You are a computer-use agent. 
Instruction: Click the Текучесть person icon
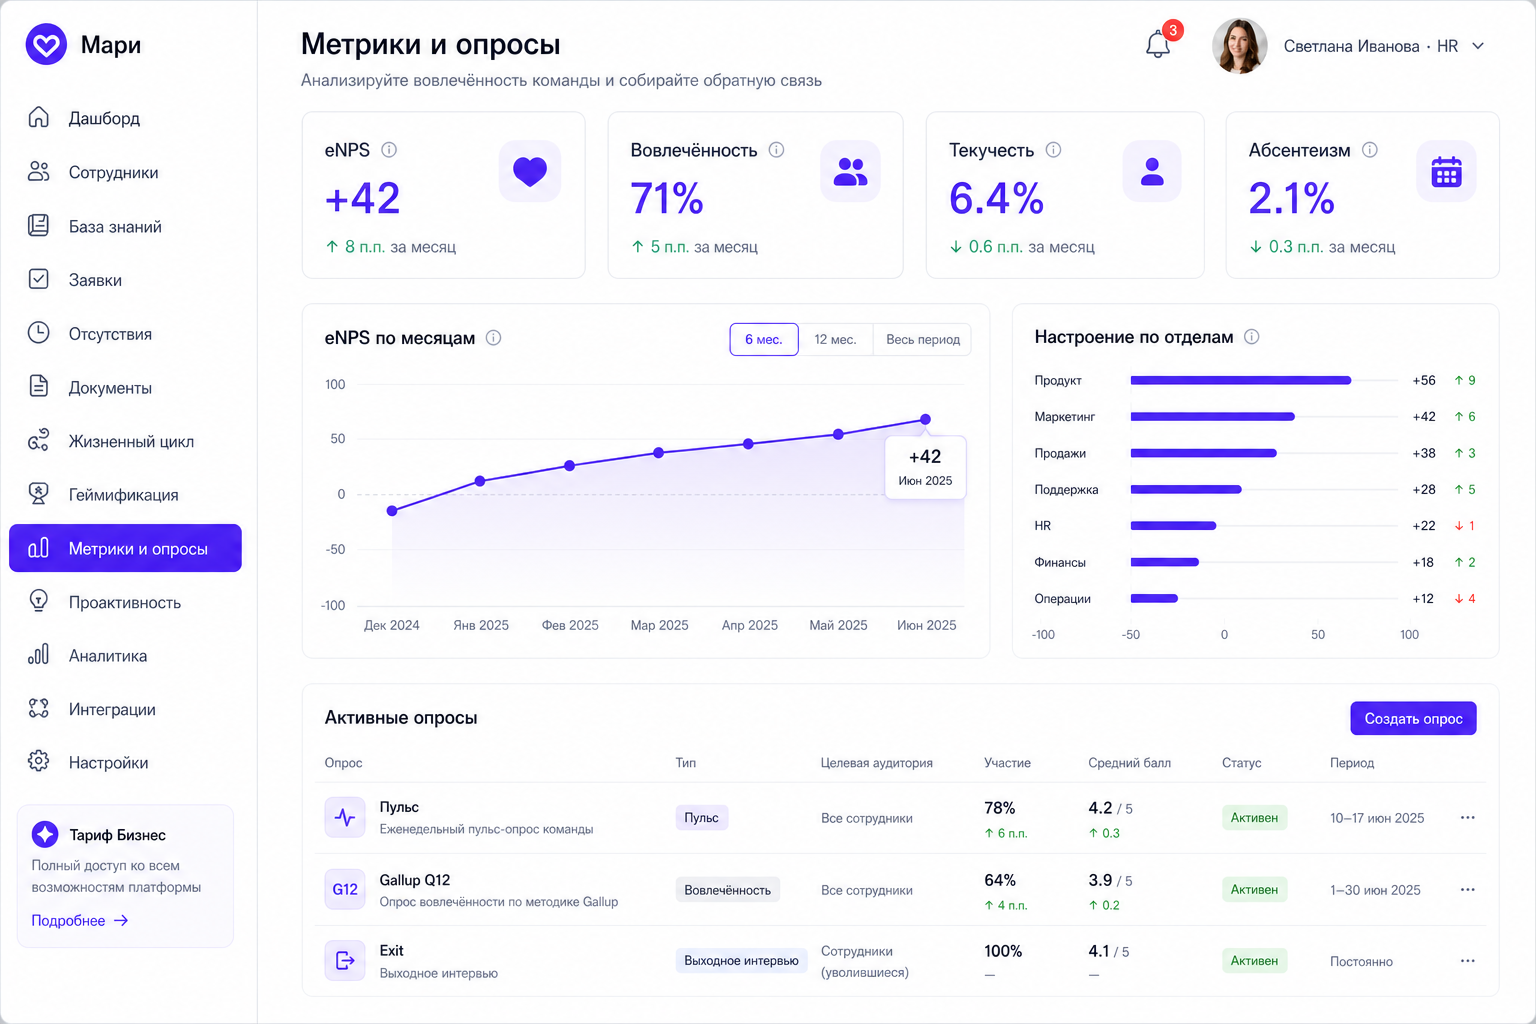(1152, 171)
